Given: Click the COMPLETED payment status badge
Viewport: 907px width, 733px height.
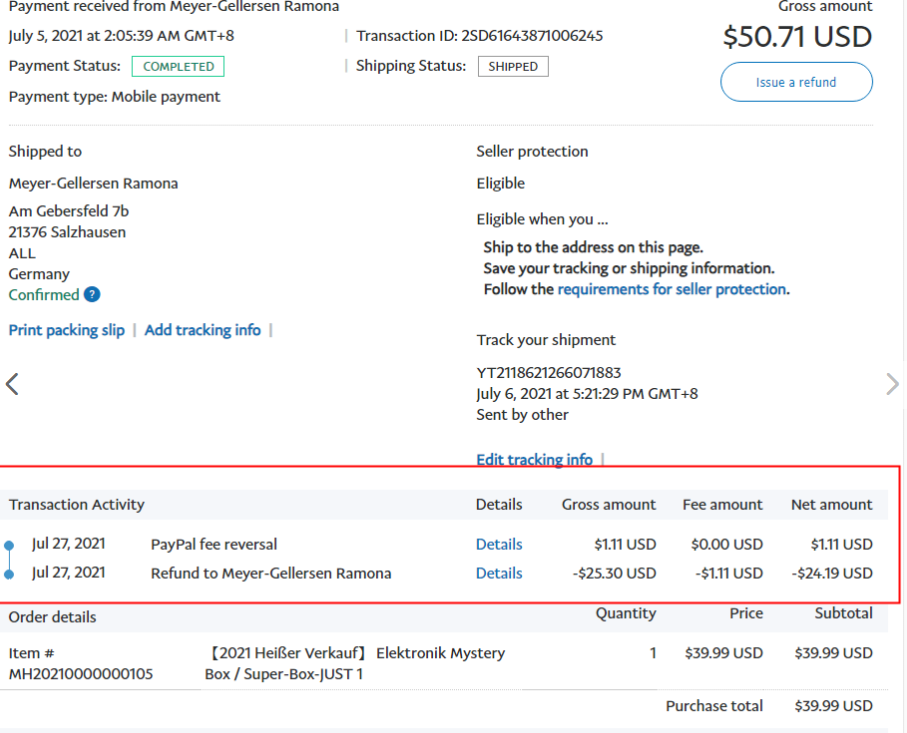Looking at the screenshot, I should [178, 67].
